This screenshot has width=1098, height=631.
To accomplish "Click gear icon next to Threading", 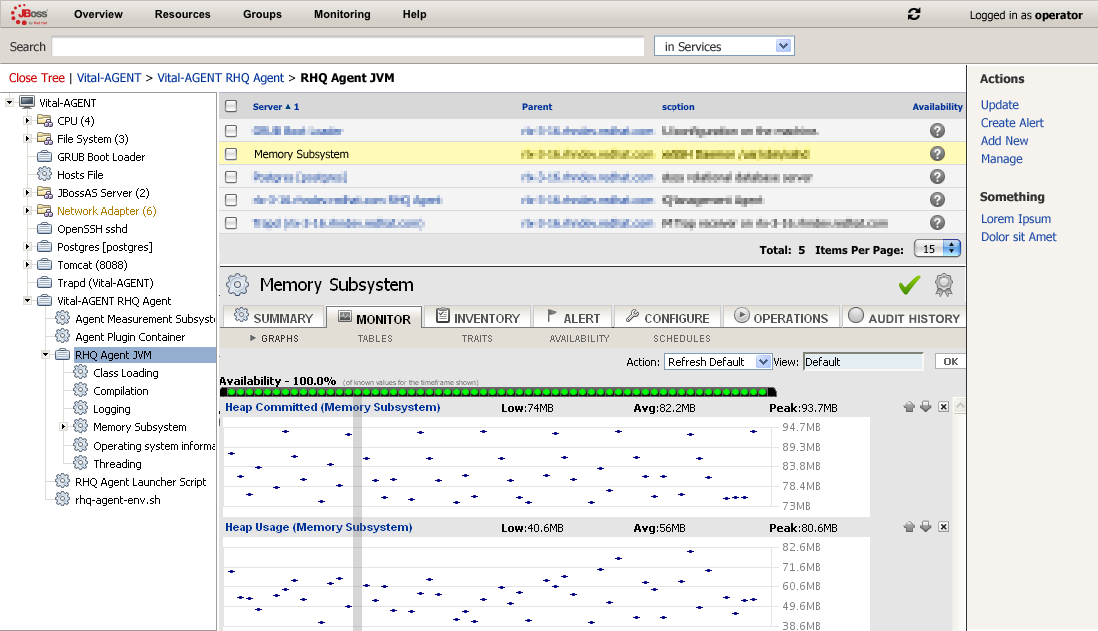I will click(81, 463).
